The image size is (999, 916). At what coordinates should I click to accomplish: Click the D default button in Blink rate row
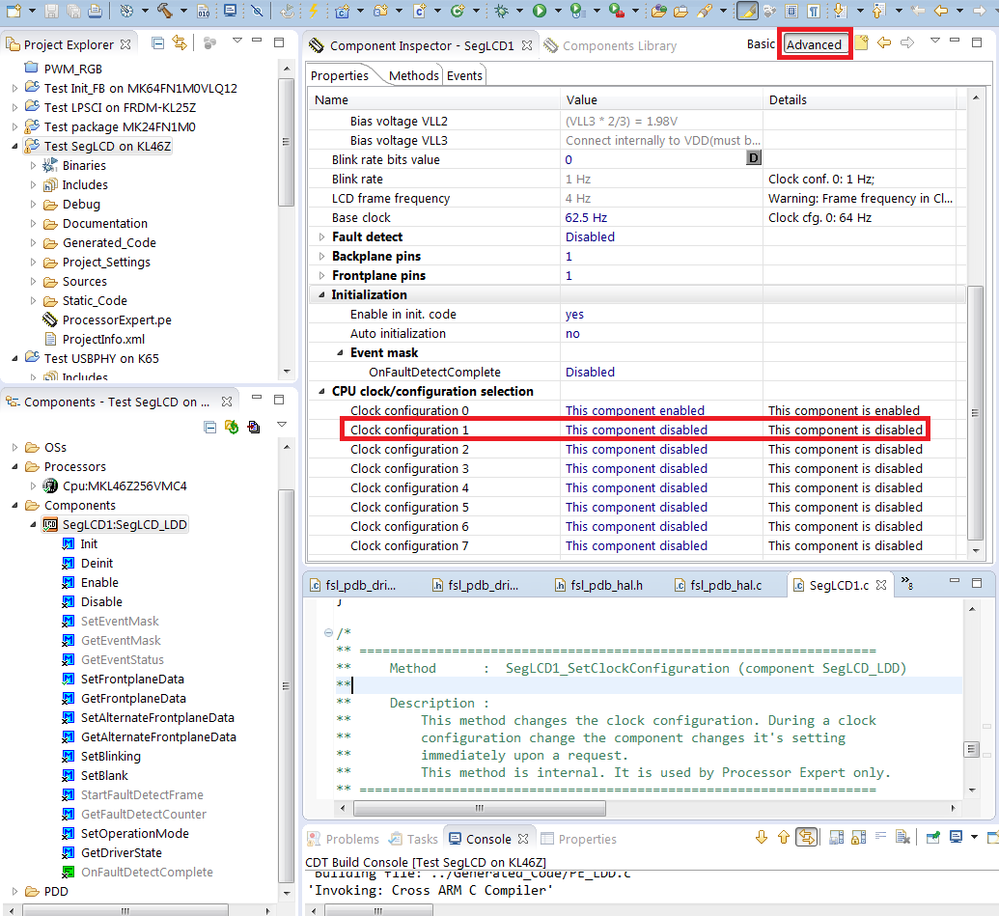click(754, 158)
